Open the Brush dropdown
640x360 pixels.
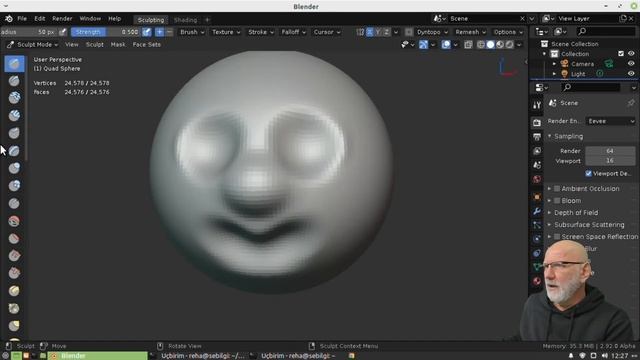click(192, 32)
